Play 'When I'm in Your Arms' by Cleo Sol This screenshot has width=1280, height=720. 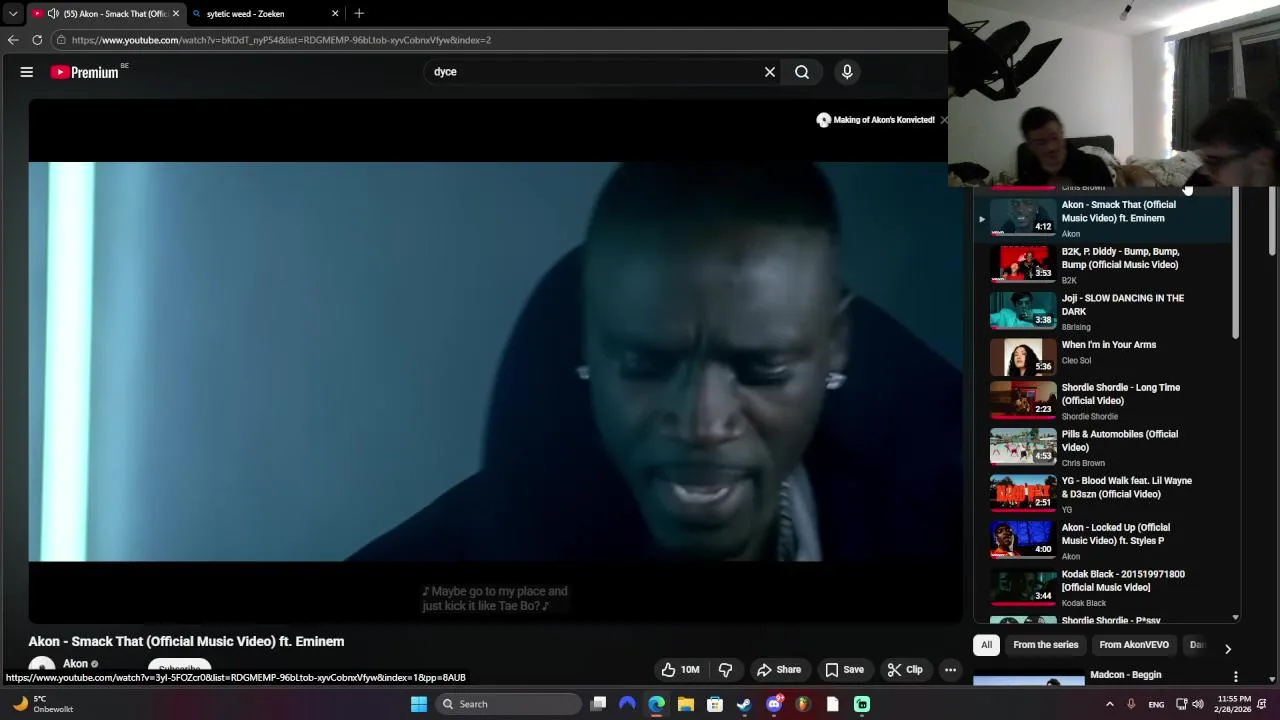(x=1104, y=356)
